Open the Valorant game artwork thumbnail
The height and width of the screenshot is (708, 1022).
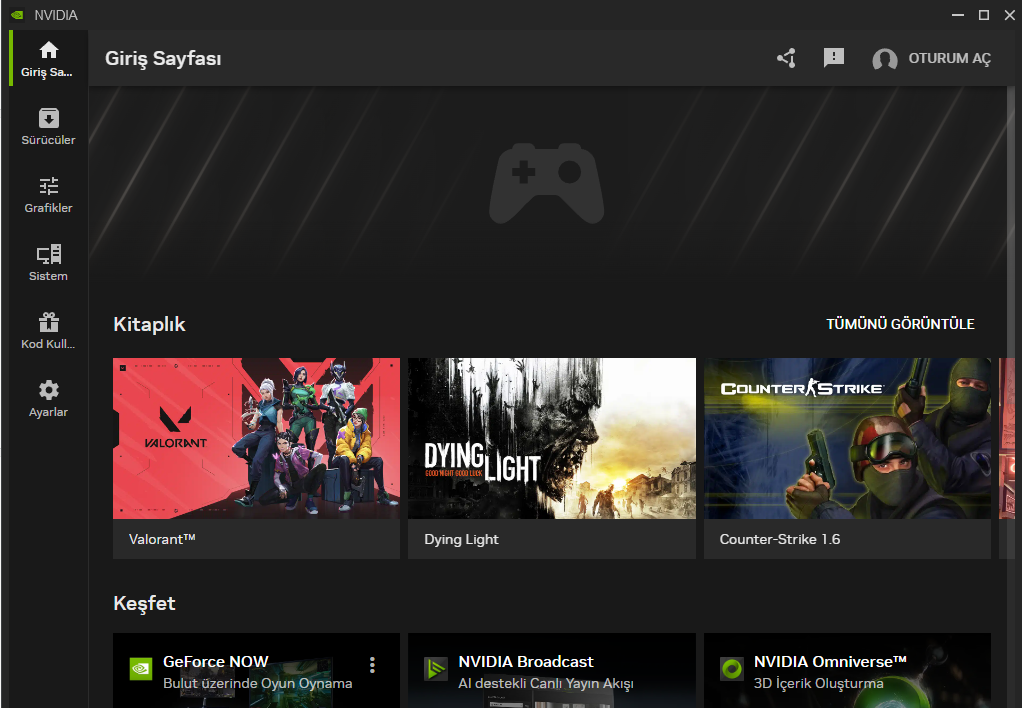click(x=256, y=438)
